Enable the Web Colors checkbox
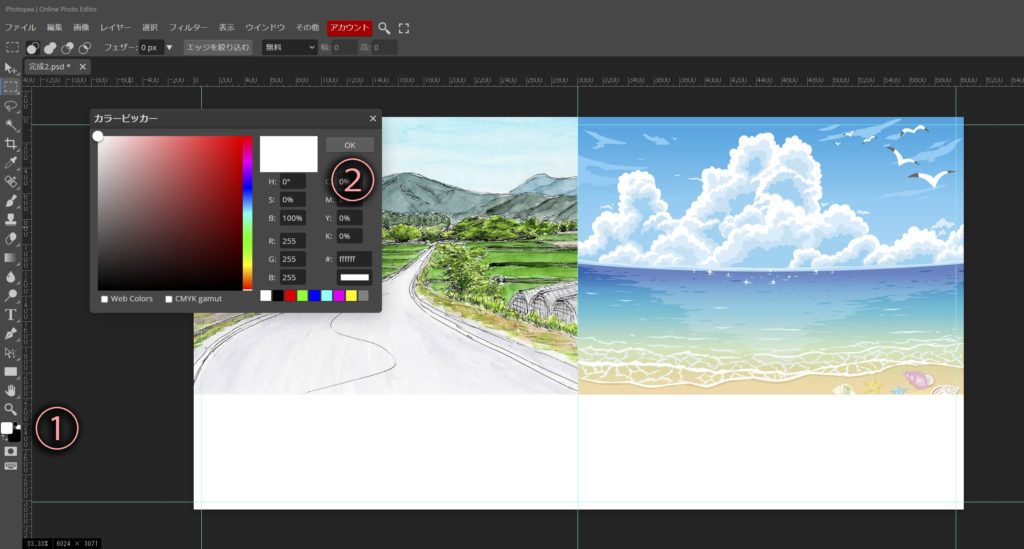The image size is (1024, 549). click(105, 299)
